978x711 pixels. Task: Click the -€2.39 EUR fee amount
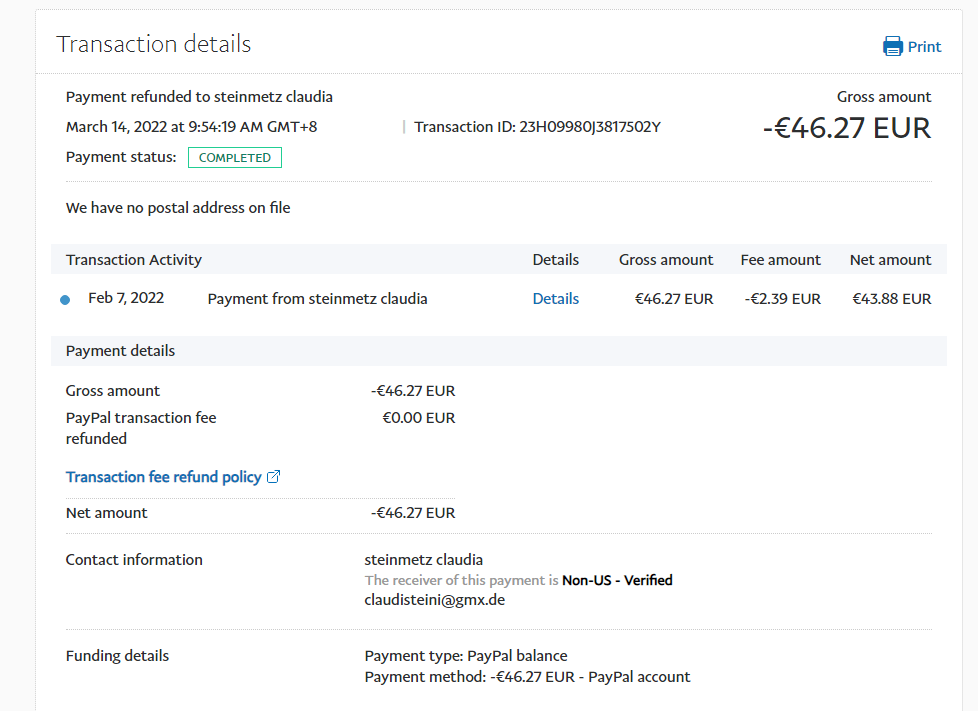pyautogui.click(x=780, y=299)
